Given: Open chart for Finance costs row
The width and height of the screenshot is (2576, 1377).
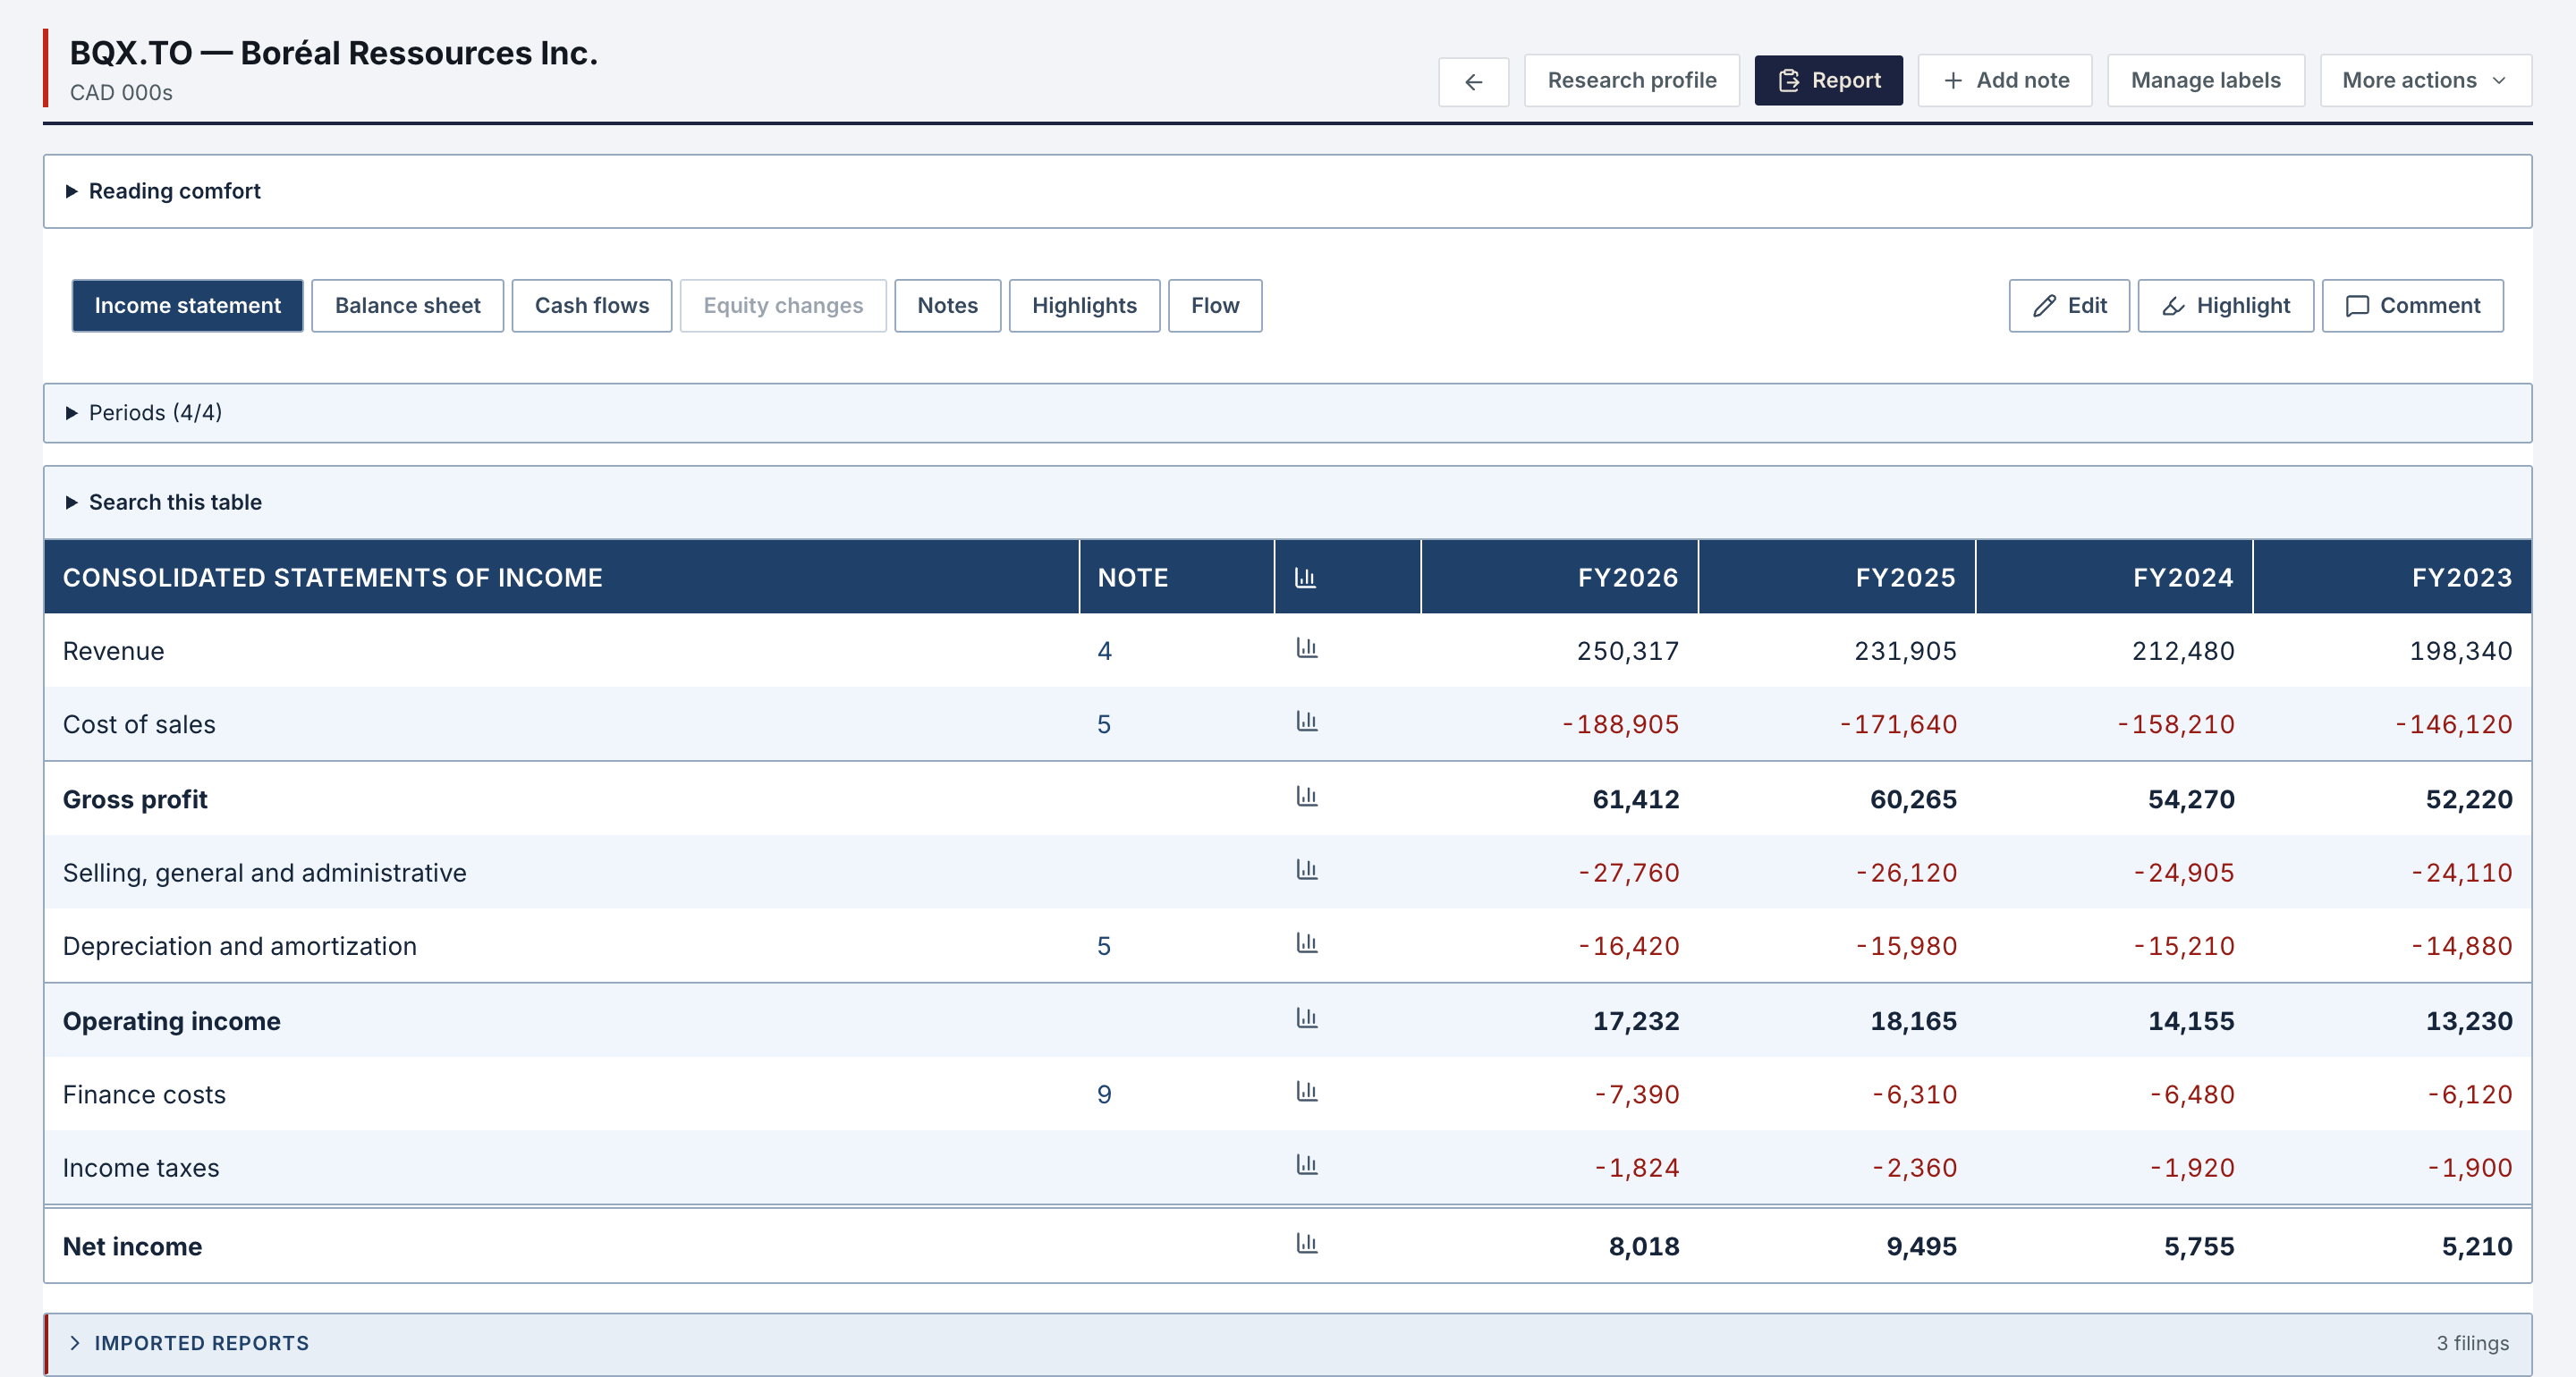Looking at the screenshot, I should [x=1306, y=1092].
